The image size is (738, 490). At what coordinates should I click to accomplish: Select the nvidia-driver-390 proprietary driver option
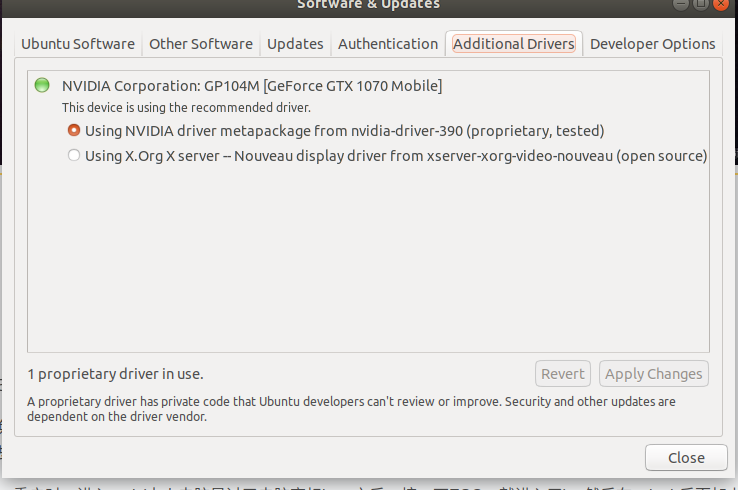pos(336,130)
